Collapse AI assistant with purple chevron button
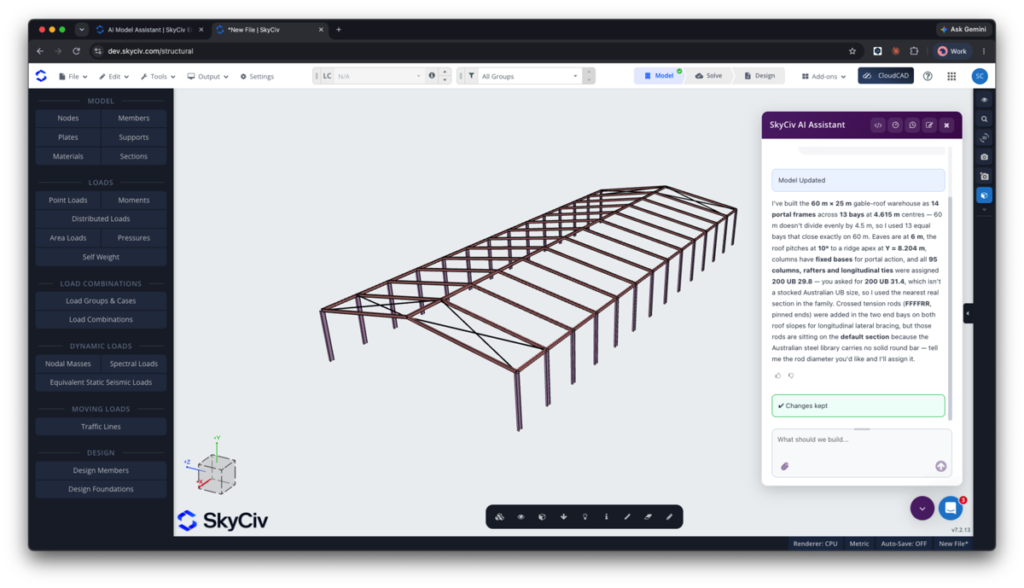Image resolution: width=1024 pixels, height=588 pixels. coord(922,508)
